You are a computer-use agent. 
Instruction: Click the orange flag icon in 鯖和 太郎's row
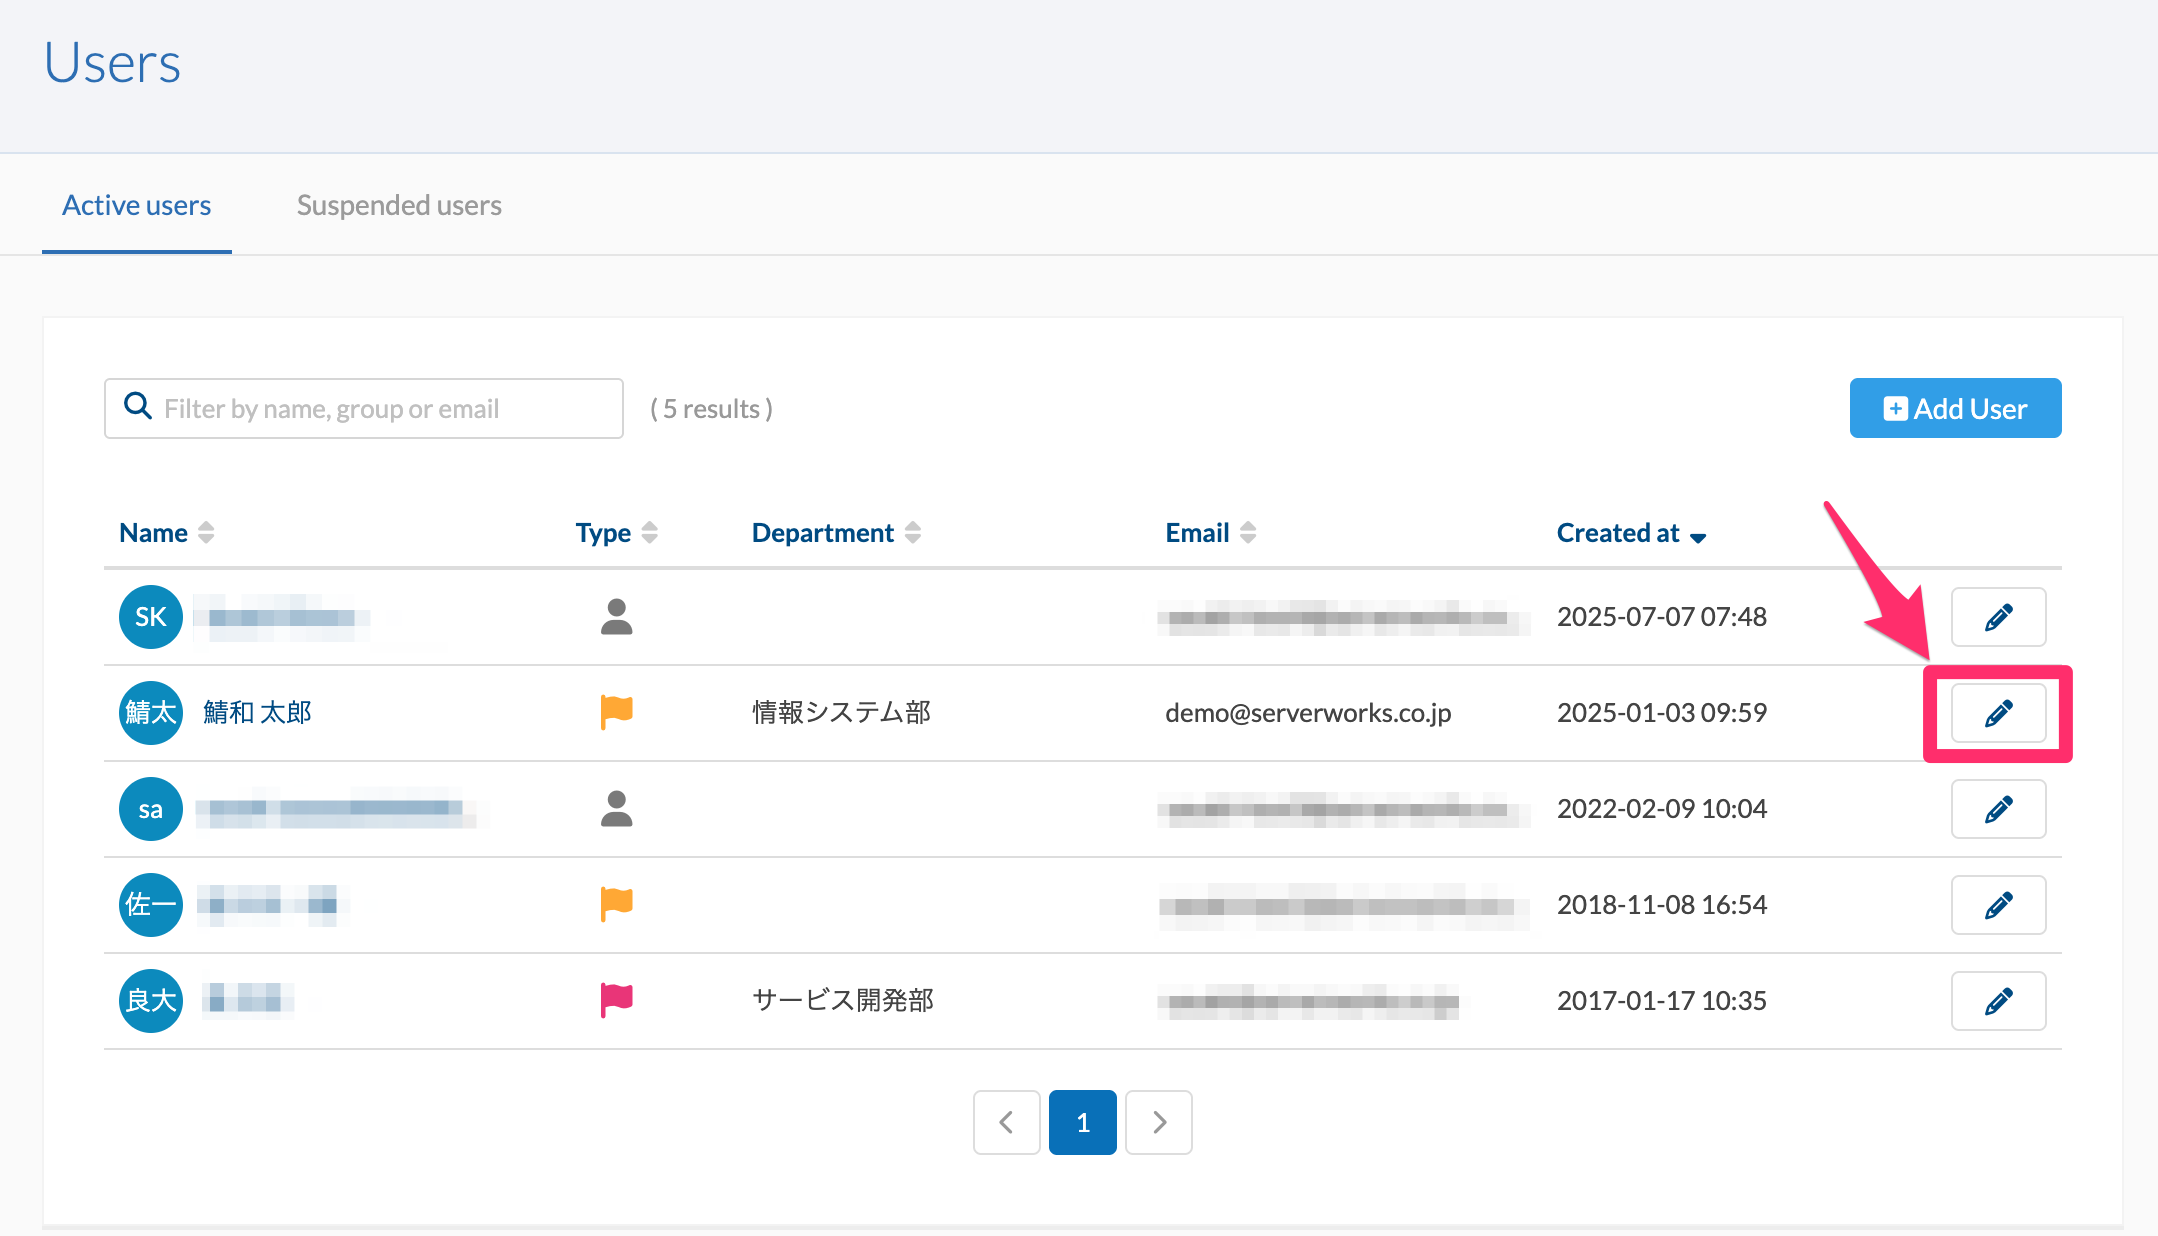(616, 711)
